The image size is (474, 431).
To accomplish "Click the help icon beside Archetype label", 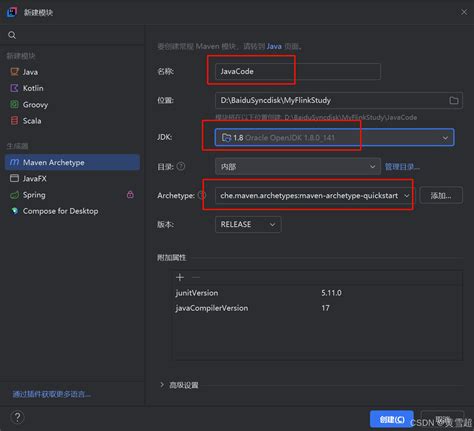I will tap(202, 195).
